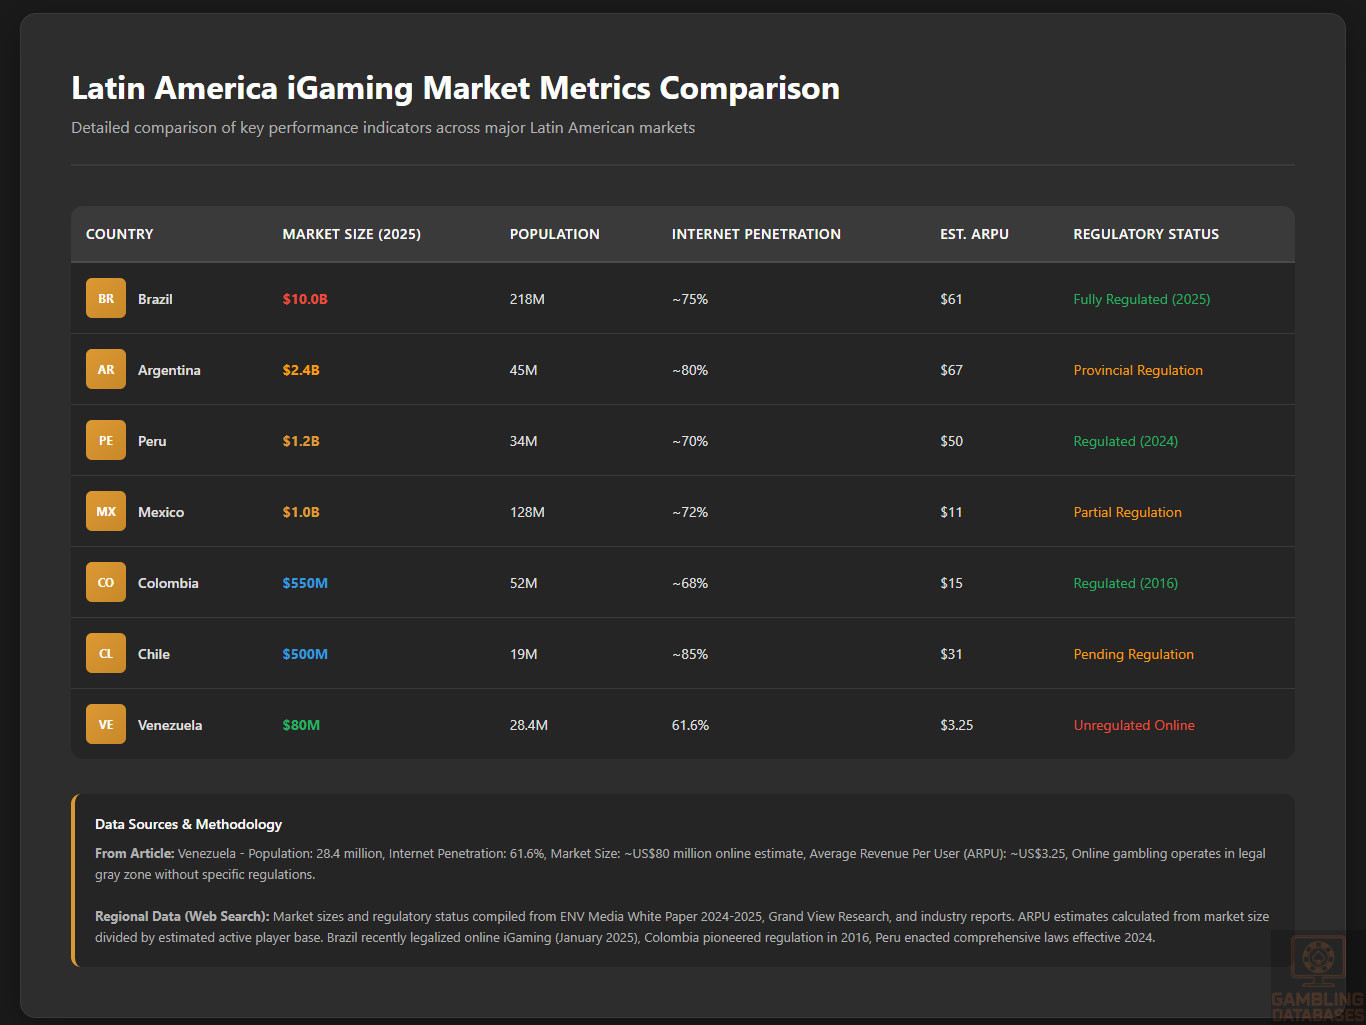Click the CL country badge icon
Screen dimensions: 1366x1025
click(x=106, y=653)
